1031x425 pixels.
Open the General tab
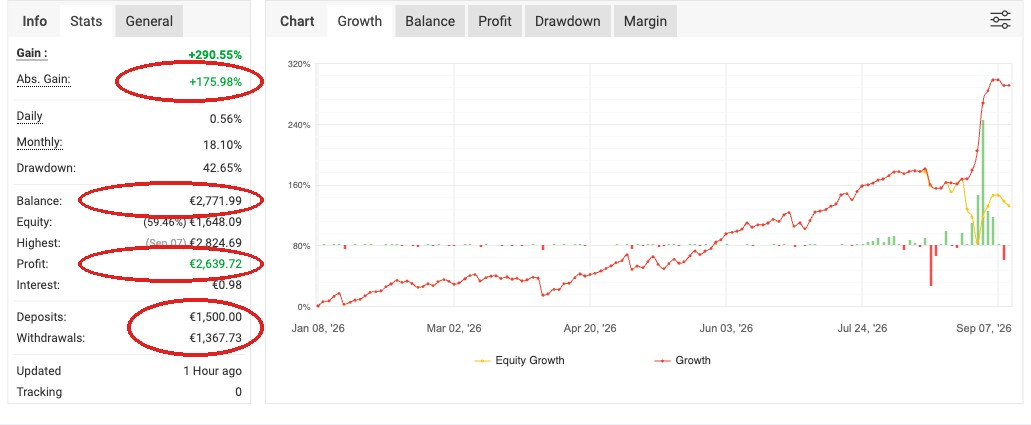tap(149, 21)
